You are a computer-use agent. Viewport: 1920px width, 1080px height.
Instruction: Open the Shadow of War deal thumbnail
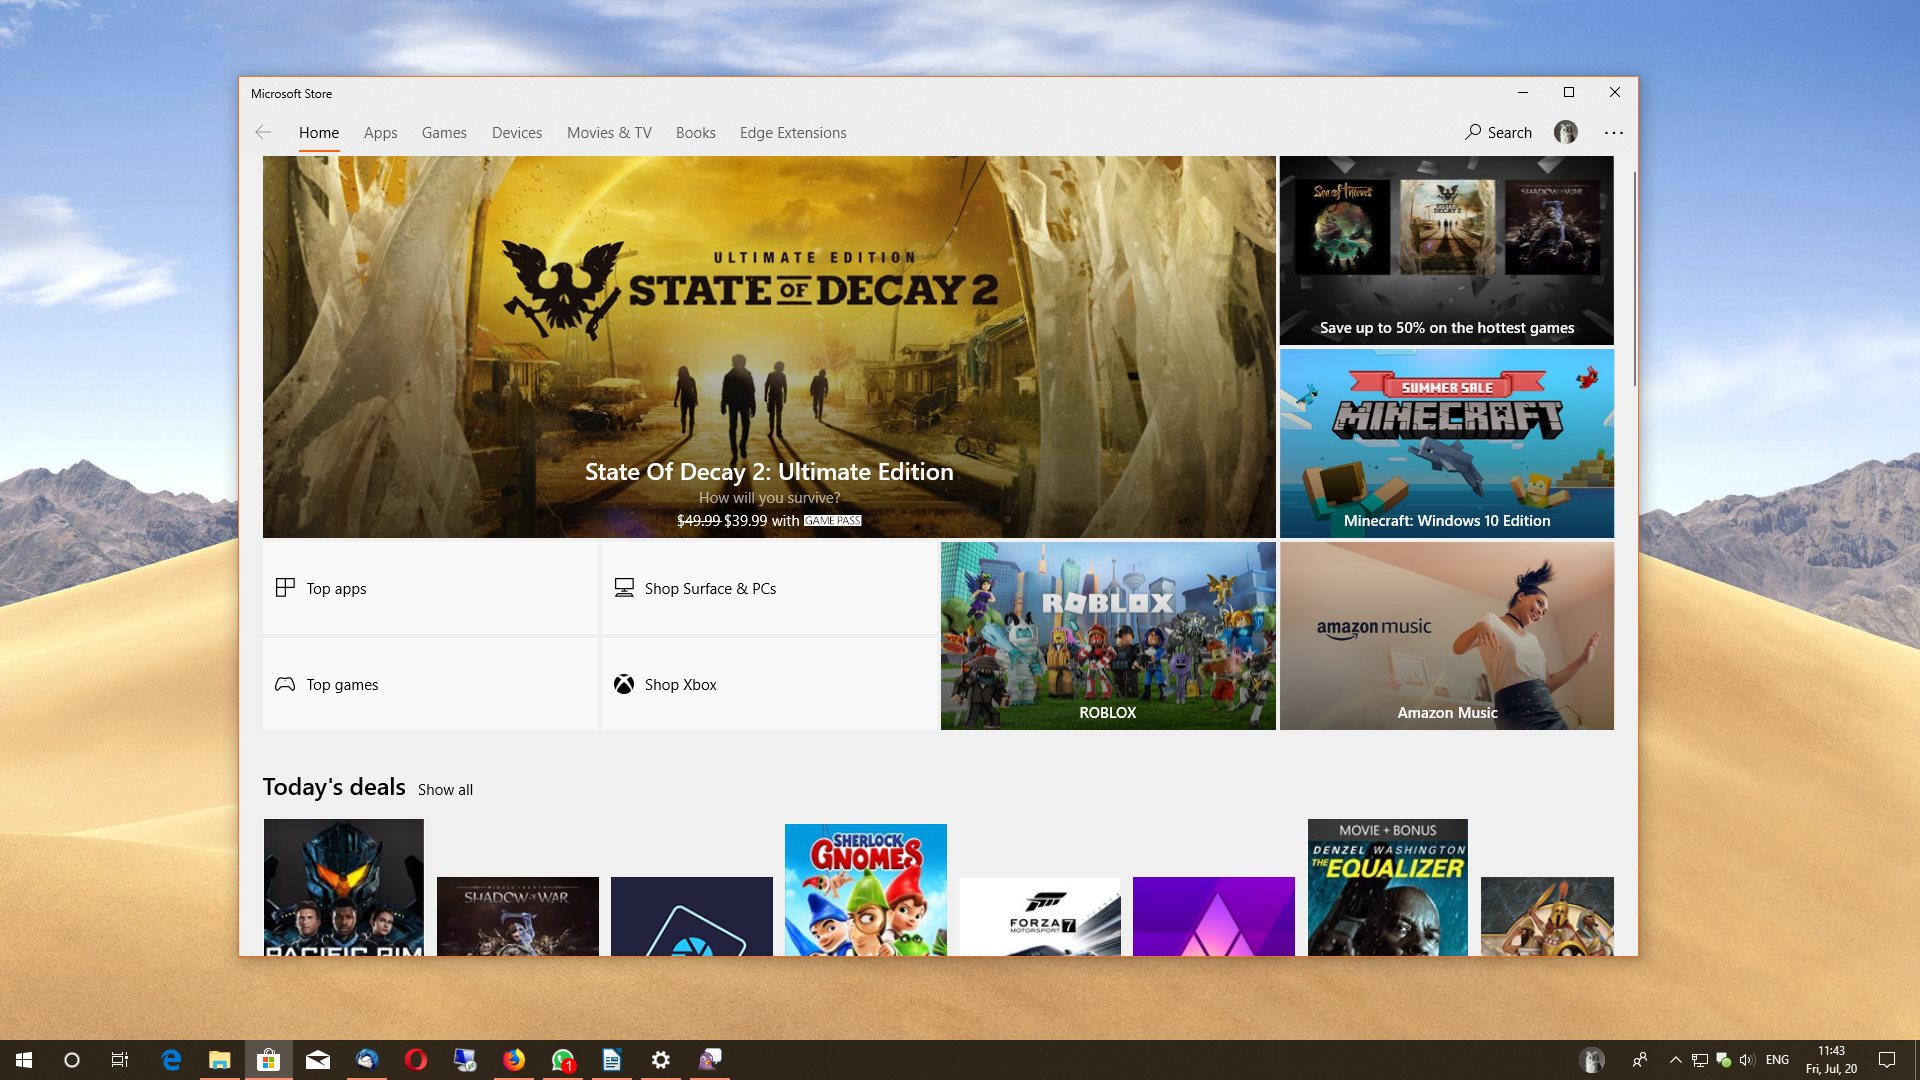point(518,916)
